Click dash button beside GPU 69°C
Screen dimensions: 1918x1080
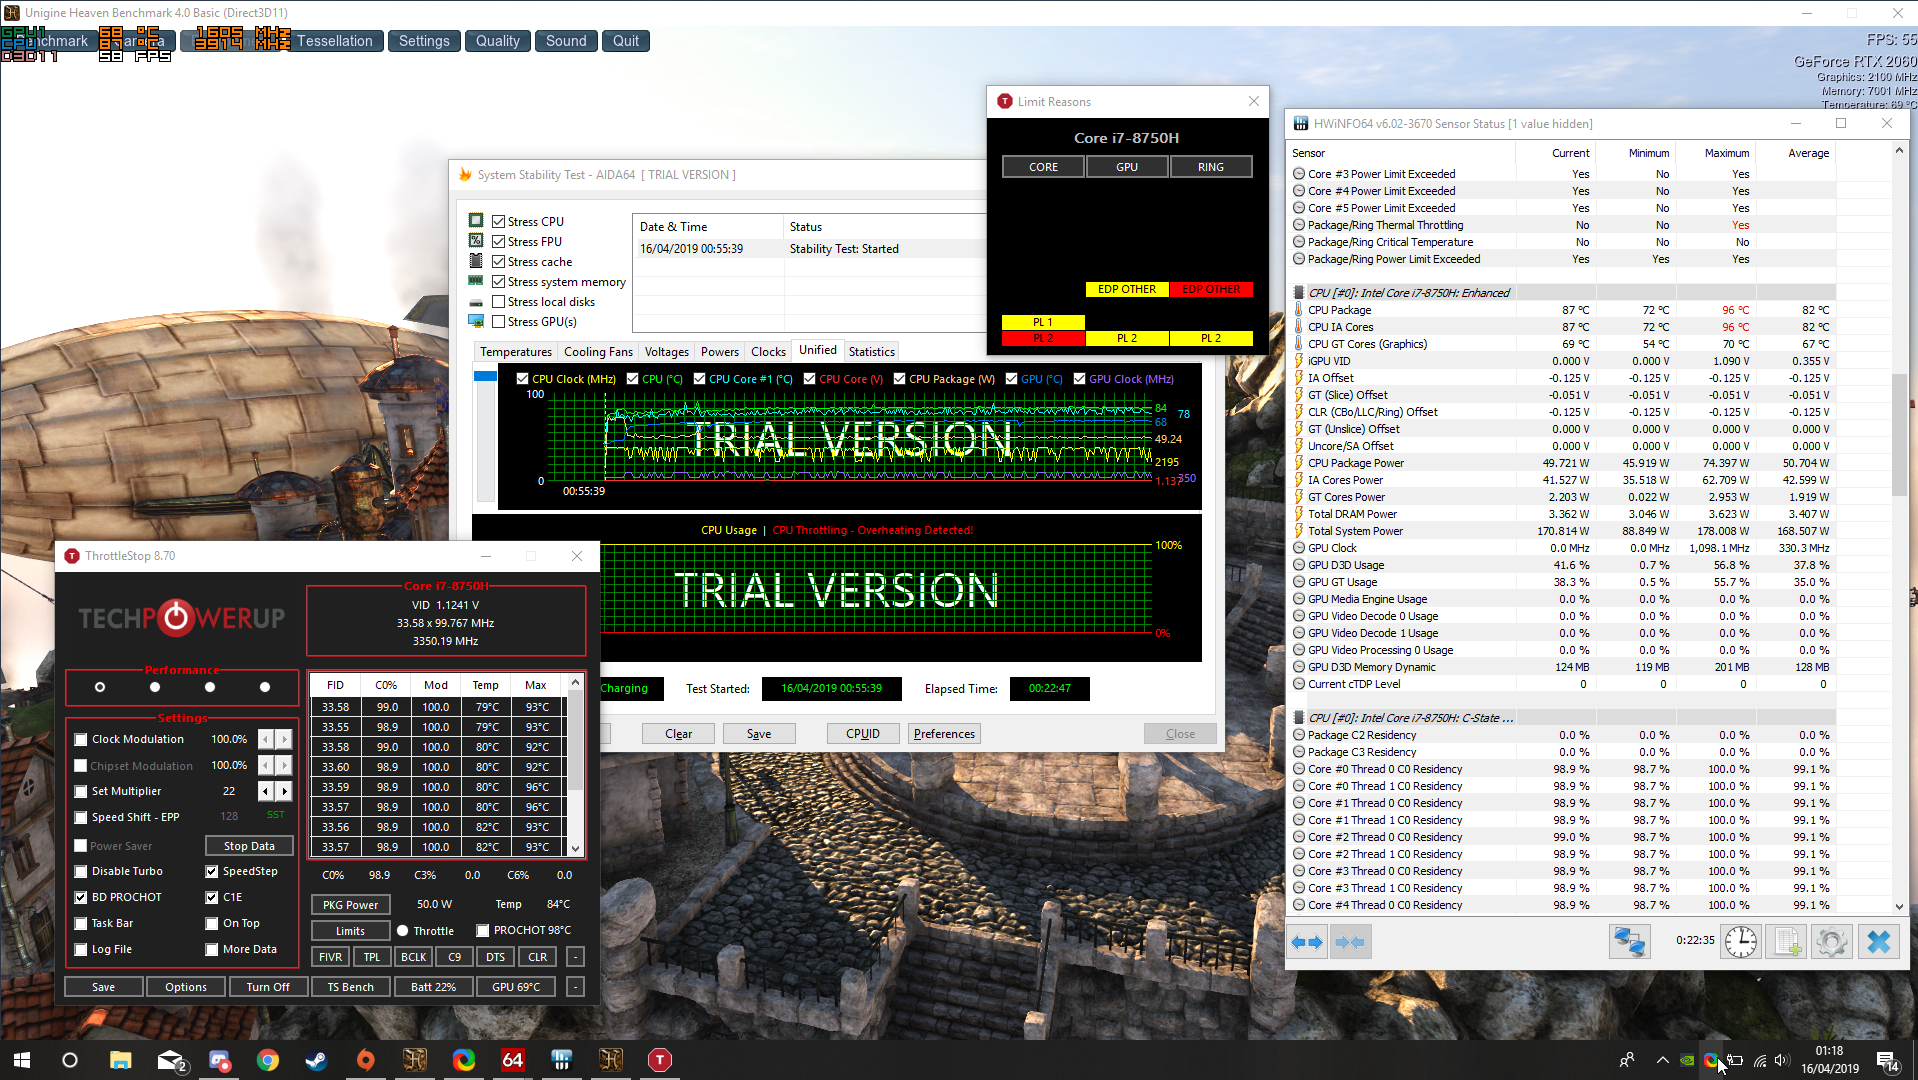(576, 987)
